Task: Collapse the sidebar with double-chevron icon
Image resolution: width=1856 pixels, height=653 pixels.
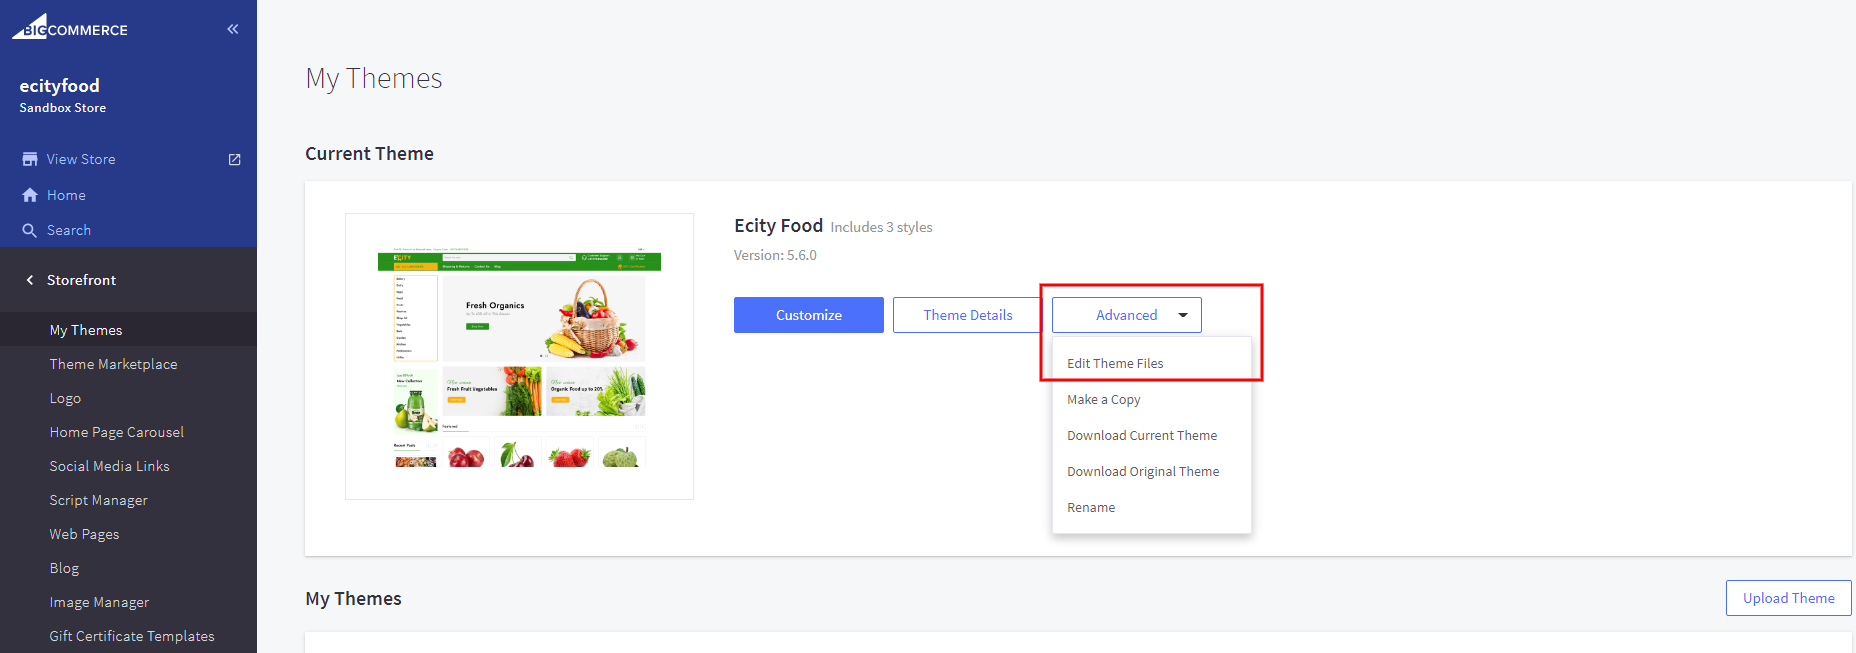Action: pos(233,29)
